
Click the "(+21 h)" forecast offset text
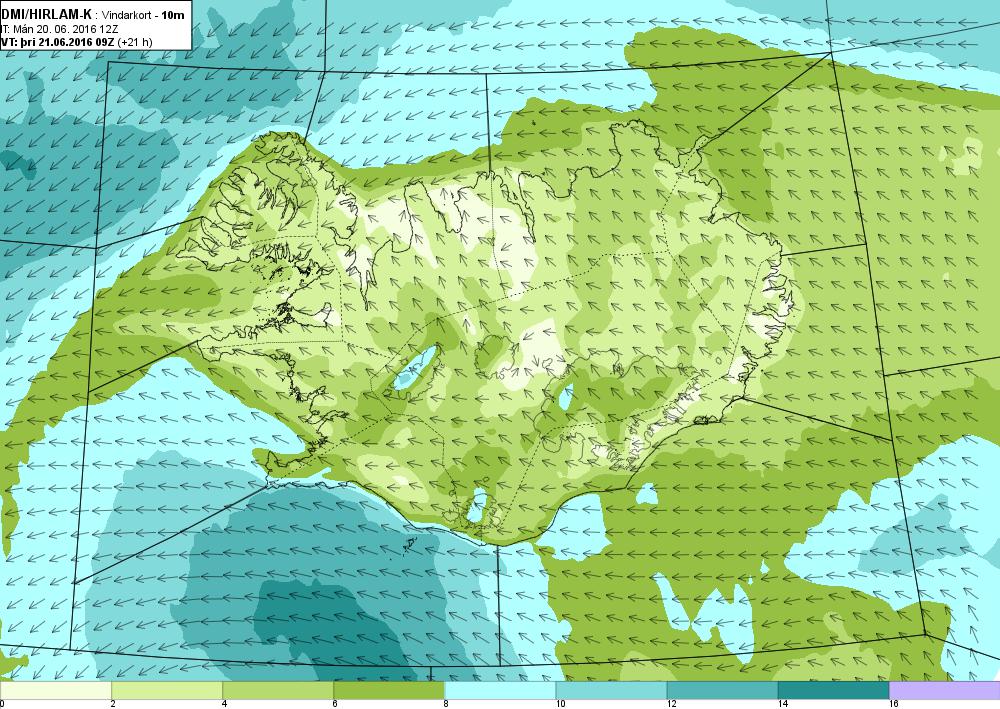[135, 42]
